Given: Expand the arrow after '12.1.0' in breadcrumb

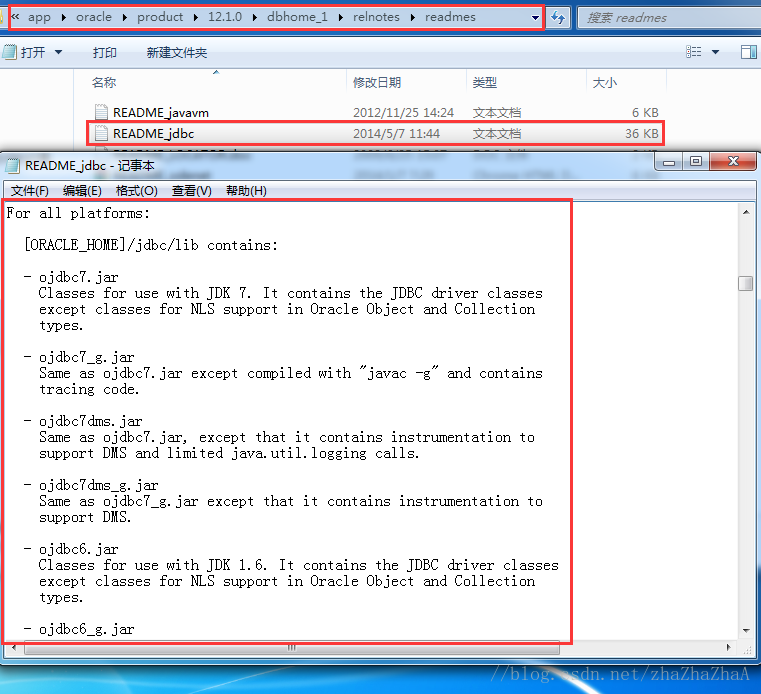Looking at the screenshot, I should coord(255,17).
